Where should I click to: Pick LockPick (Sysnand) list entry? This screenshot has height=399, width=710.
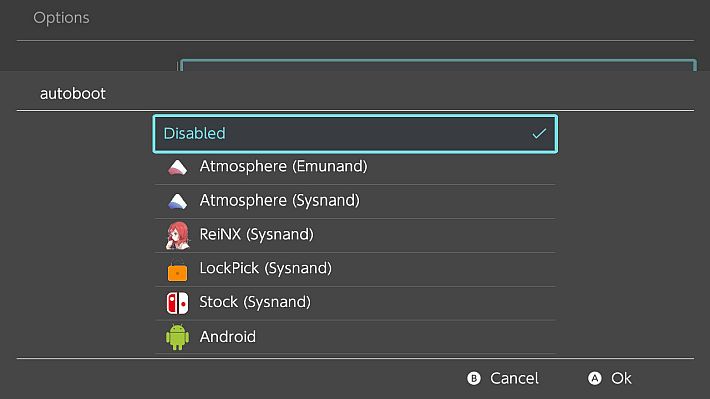click(355, 269)
